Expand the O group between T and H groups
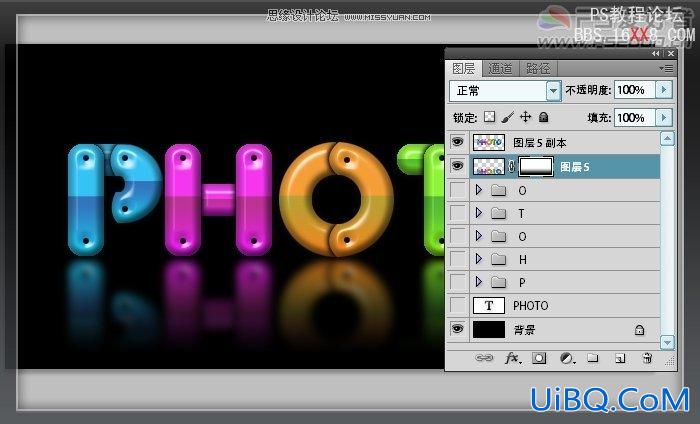 click(479, 236)
